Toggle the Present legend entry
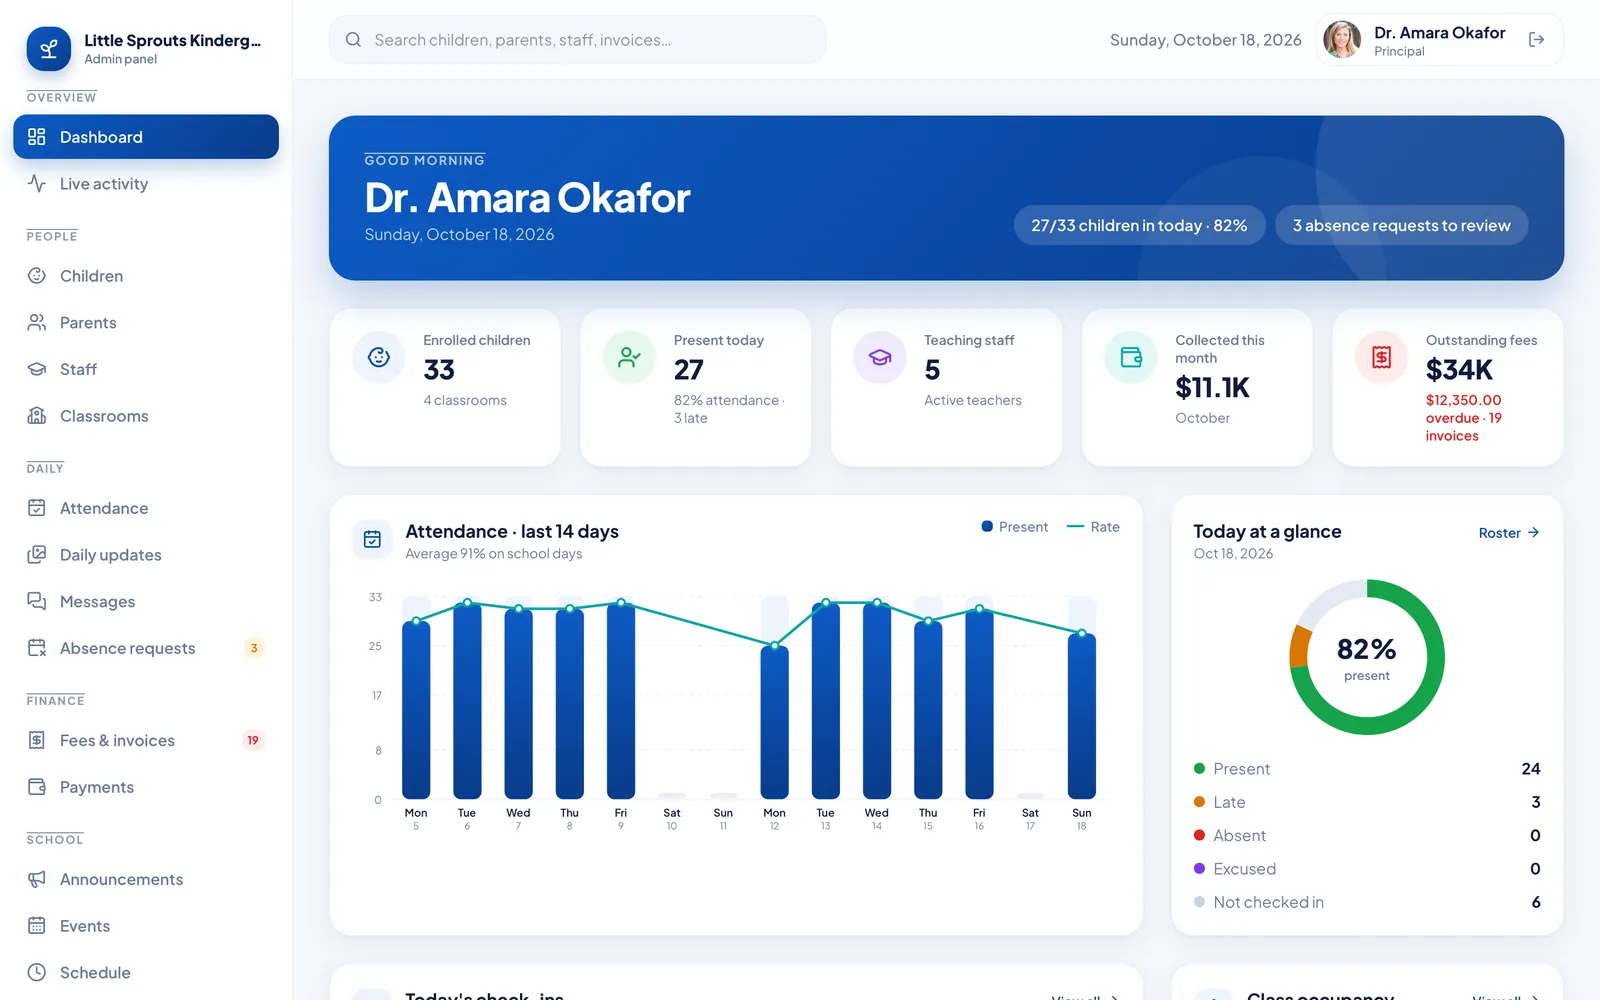 pos(1014,527)
